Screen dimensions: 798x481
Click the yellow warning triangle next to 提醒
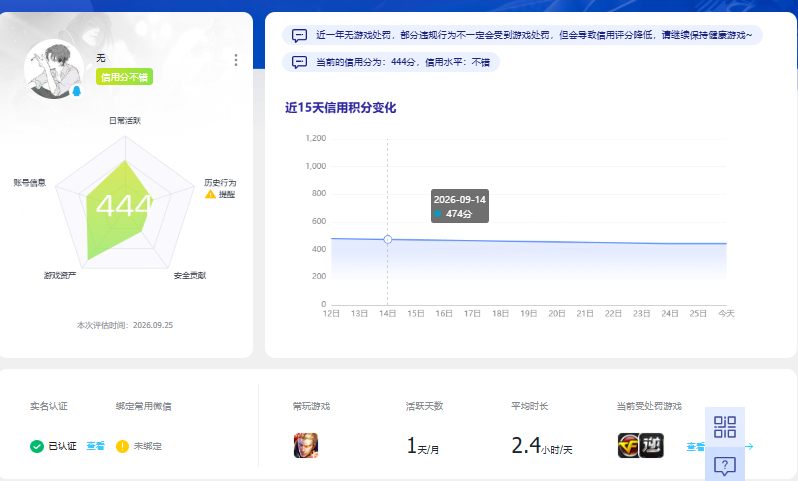[x=210, y=194]
